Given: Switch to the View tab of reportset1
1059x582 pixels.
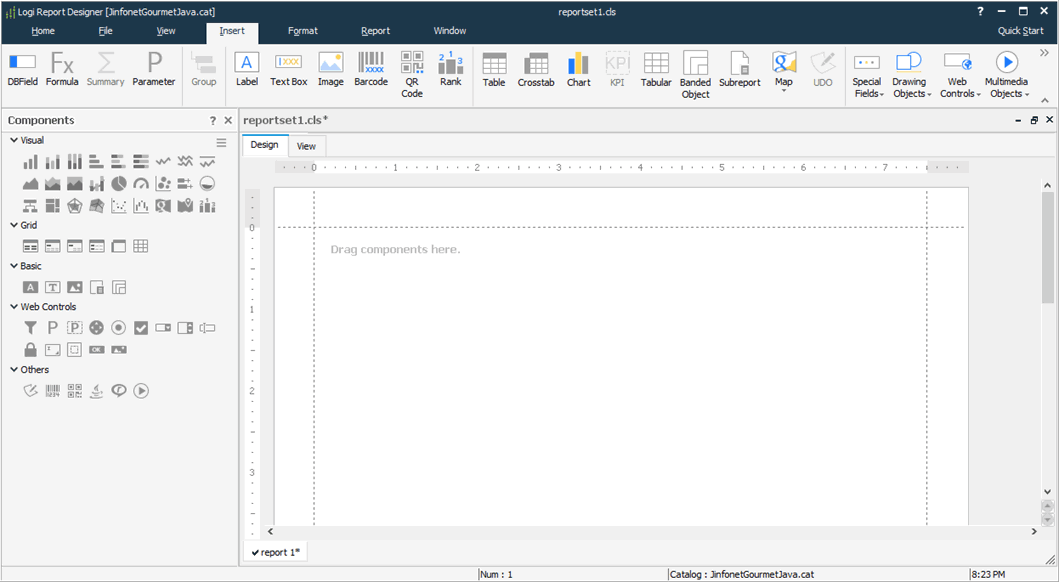Looking at the screenshot, I should [x=306, y=145].
